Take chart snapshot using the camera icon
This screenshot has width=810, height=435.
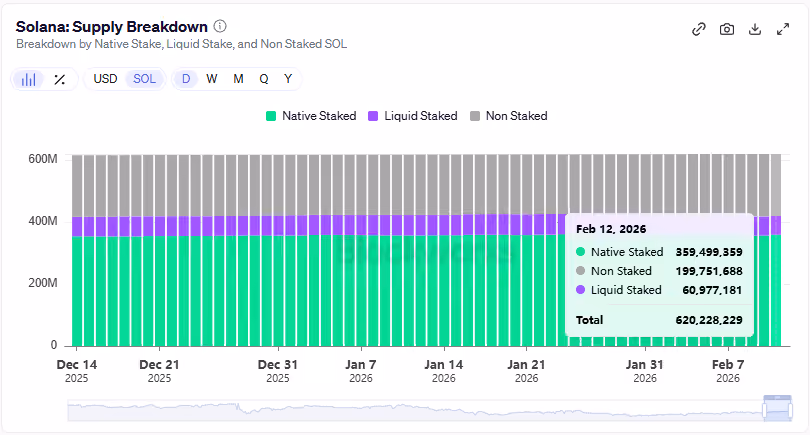(x=727, y=29)
